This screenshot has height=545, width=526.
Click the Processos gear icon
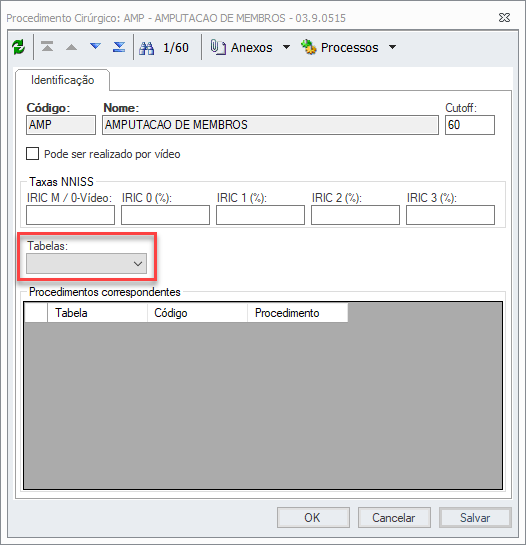click(x=308, y=47)
